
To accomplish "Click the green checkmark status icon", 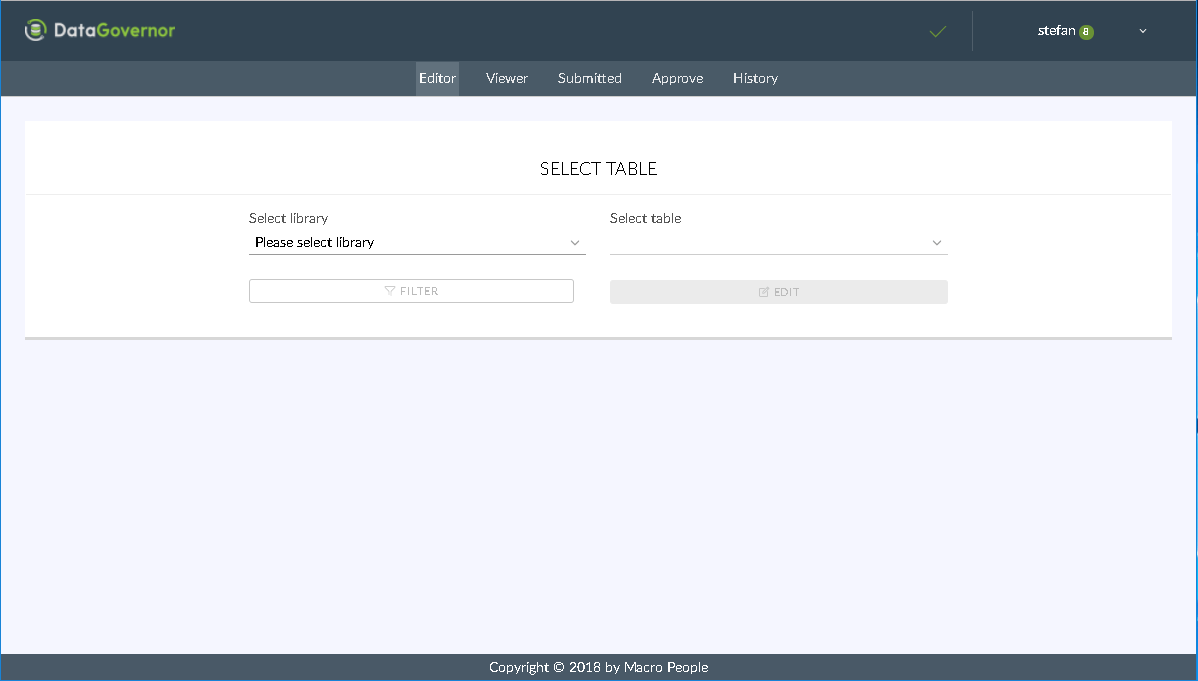I will point(937,32).
